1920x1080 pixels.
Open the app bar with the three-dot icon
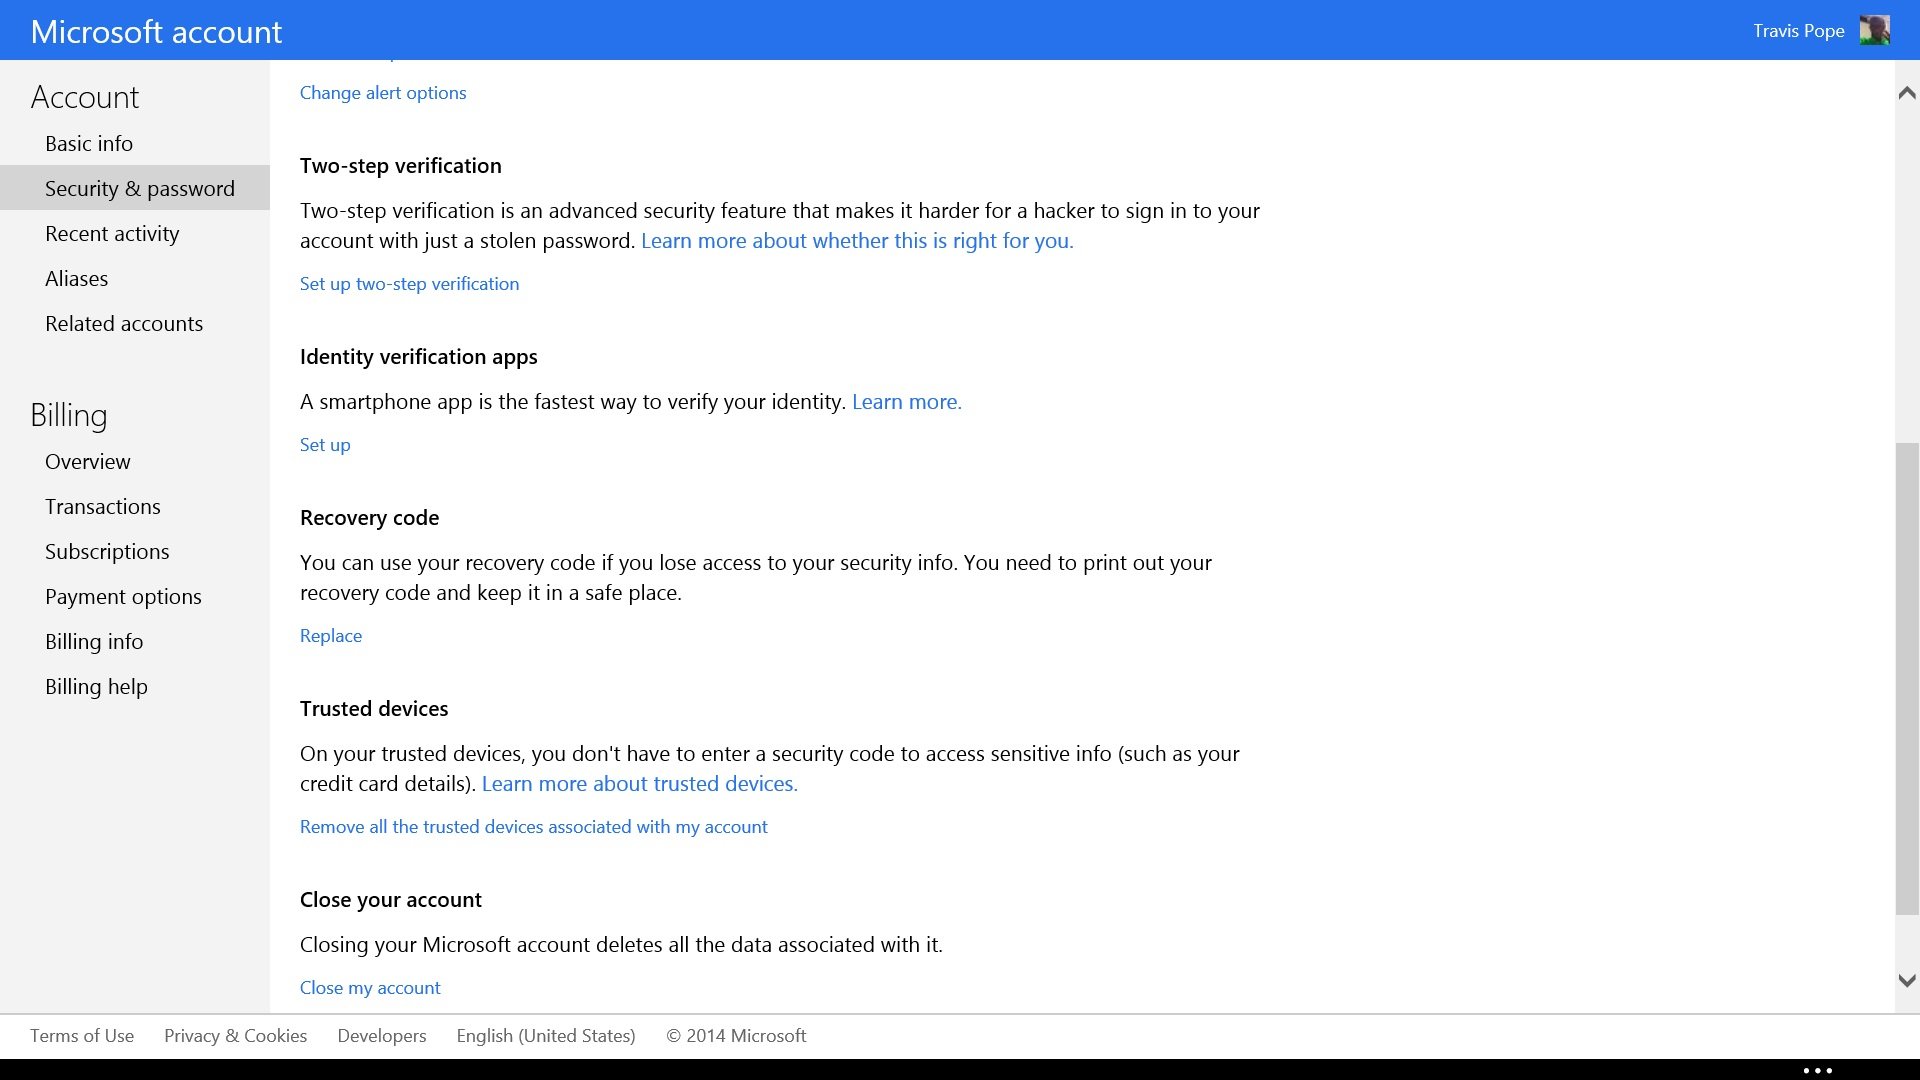[1817, 1068]
